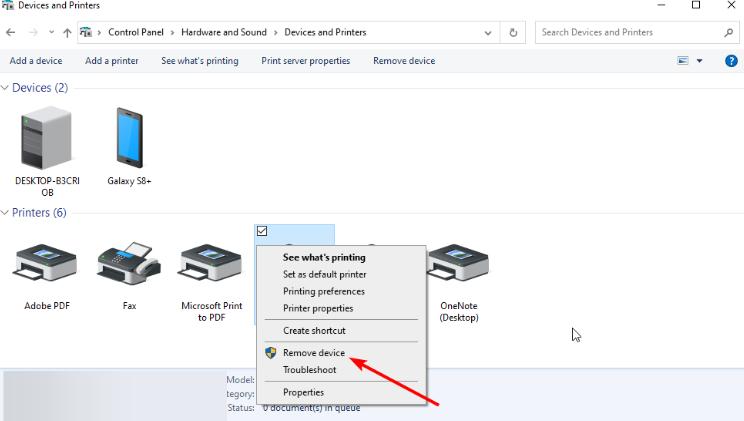The image size is (744, 421).
Task: Select the Galaxy S8+ phone device
Action: [x=130, y=146]
